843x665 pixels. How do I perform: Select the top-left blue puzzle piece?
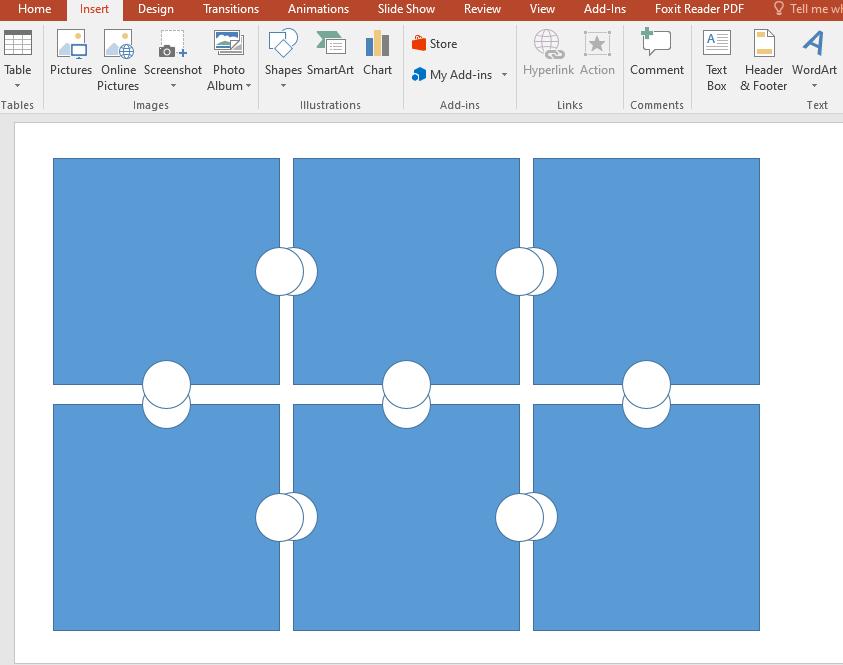click(165, 270)
